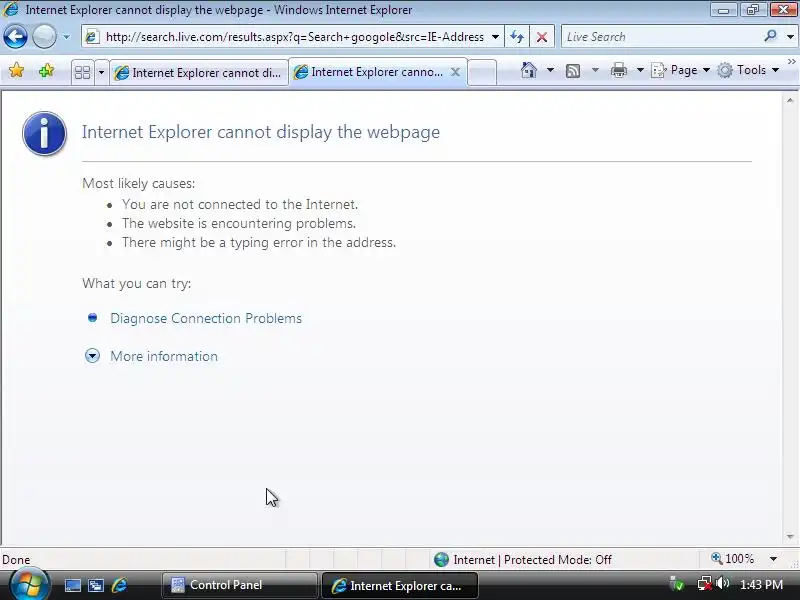Screen dimensions: 800x600
Task: Open the Quick Tabs view
Action: click(x=83, y=72)
